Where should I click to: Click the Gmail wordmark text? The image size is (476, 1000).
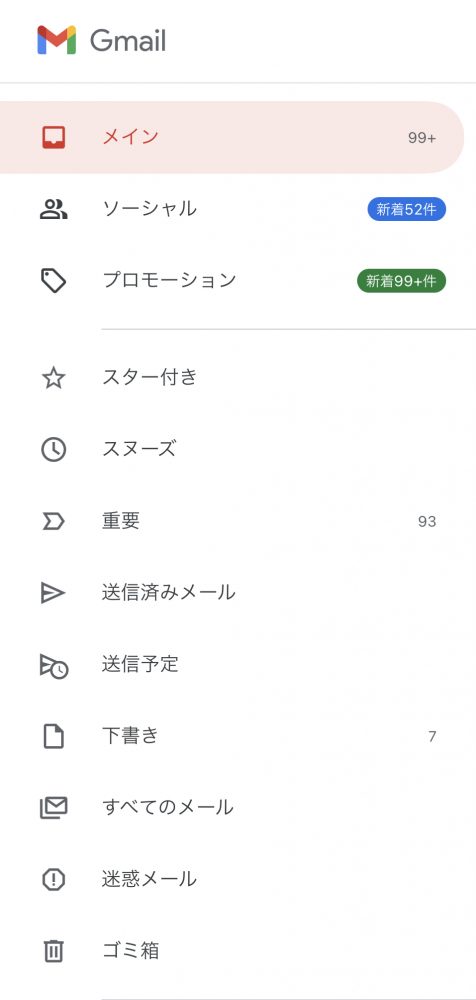(x=128, y=41)
